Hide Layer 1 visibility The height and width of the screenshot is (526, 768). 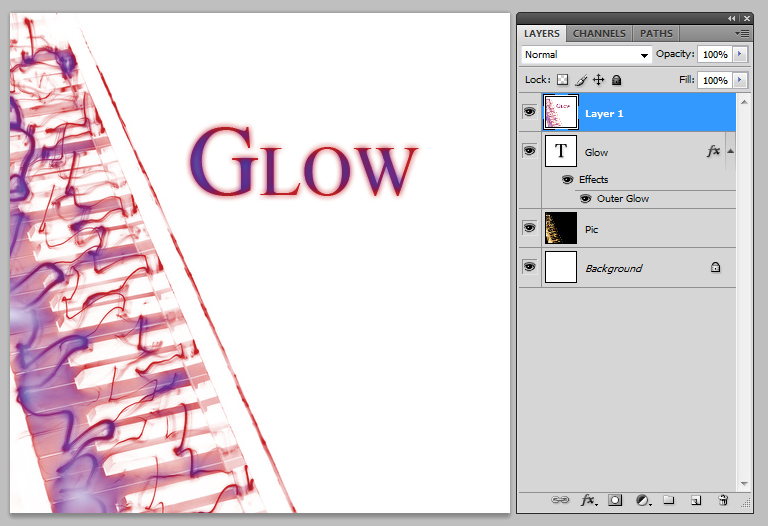tap(529, 112)
